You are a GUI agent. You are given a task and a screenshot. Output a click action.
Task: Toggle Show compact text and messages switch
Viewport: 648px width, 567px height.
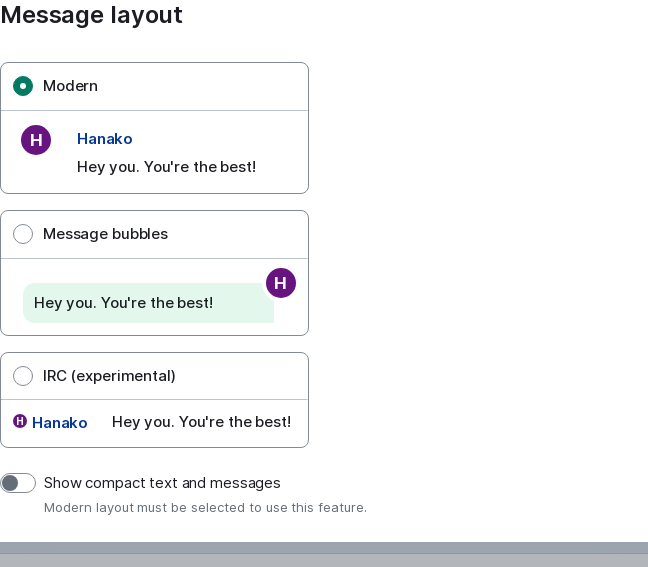pyautogui.click(x=18, y=483)
